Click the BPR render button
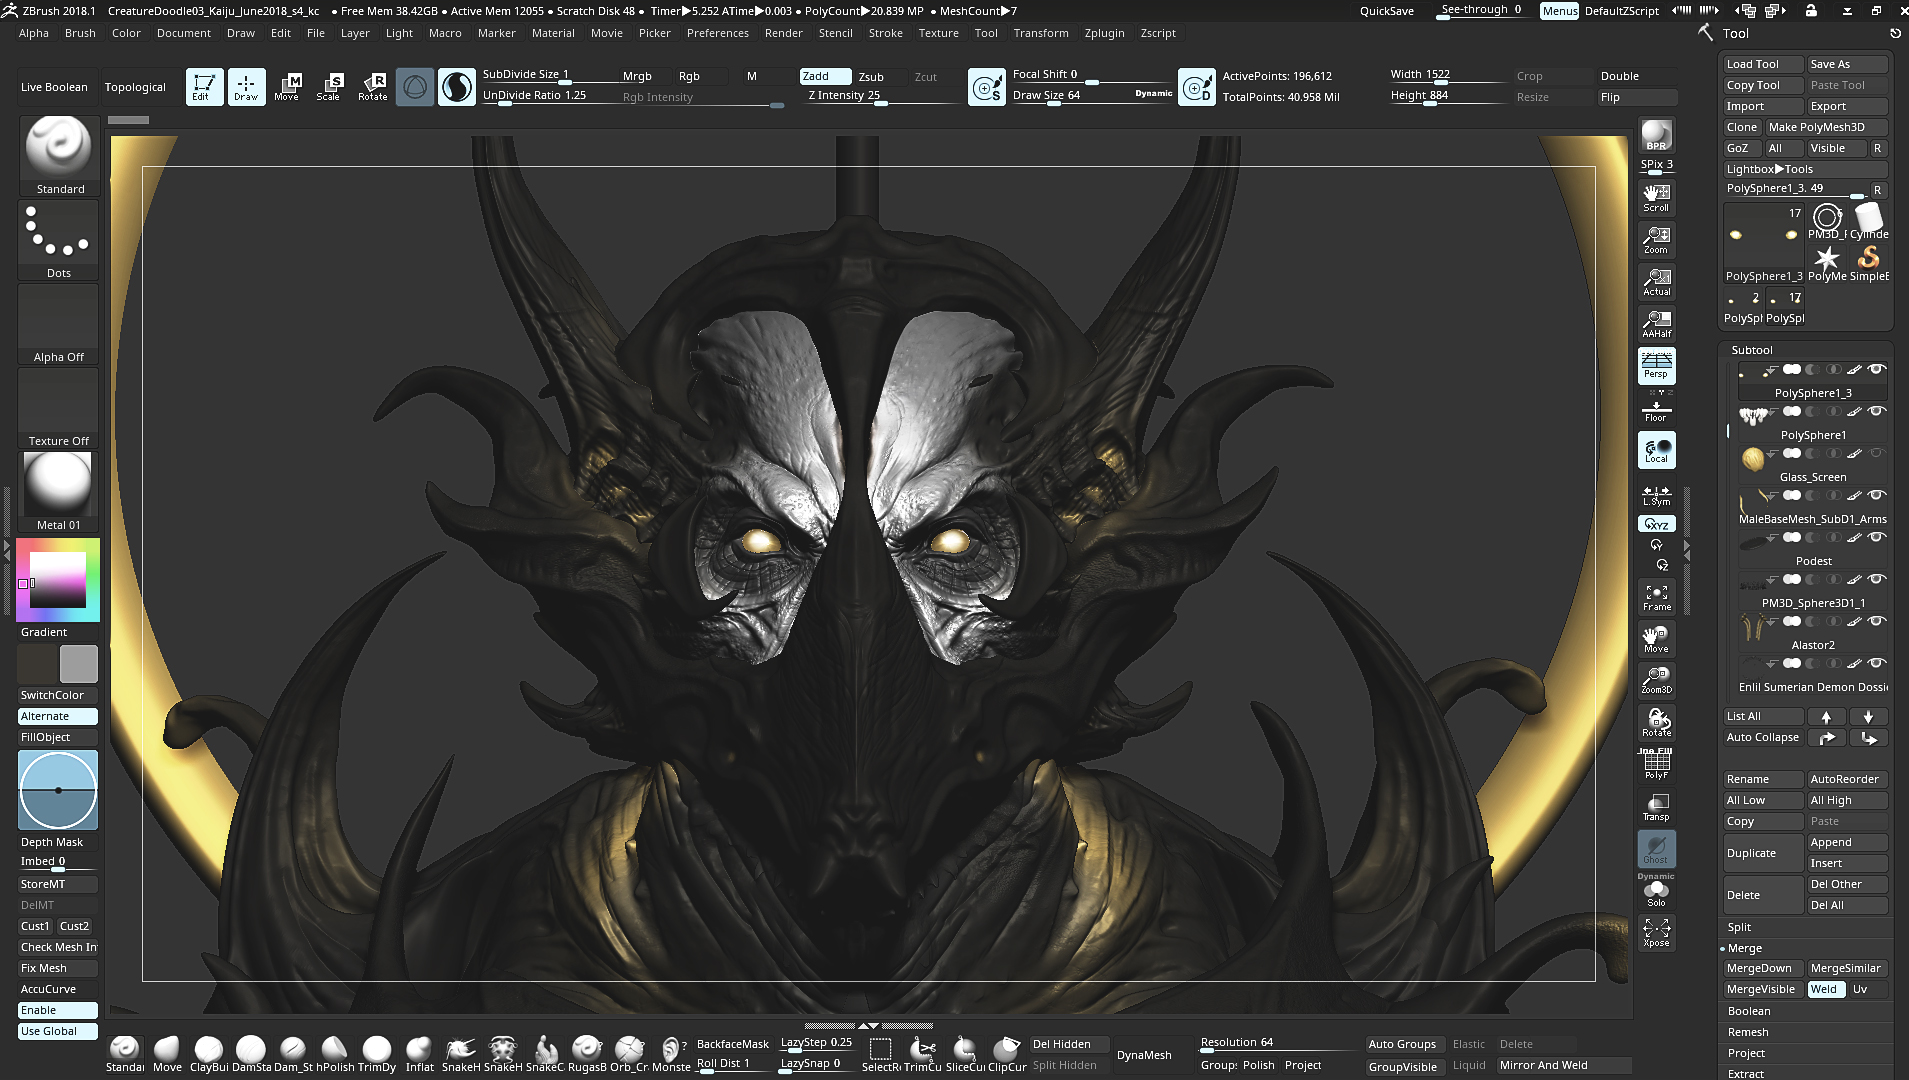1909x1080 pixels. click(1656, 136)
